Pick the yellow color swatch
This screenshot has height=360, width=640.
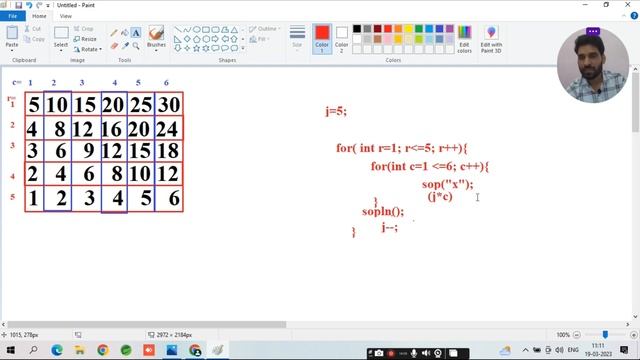tap(408, 29)
